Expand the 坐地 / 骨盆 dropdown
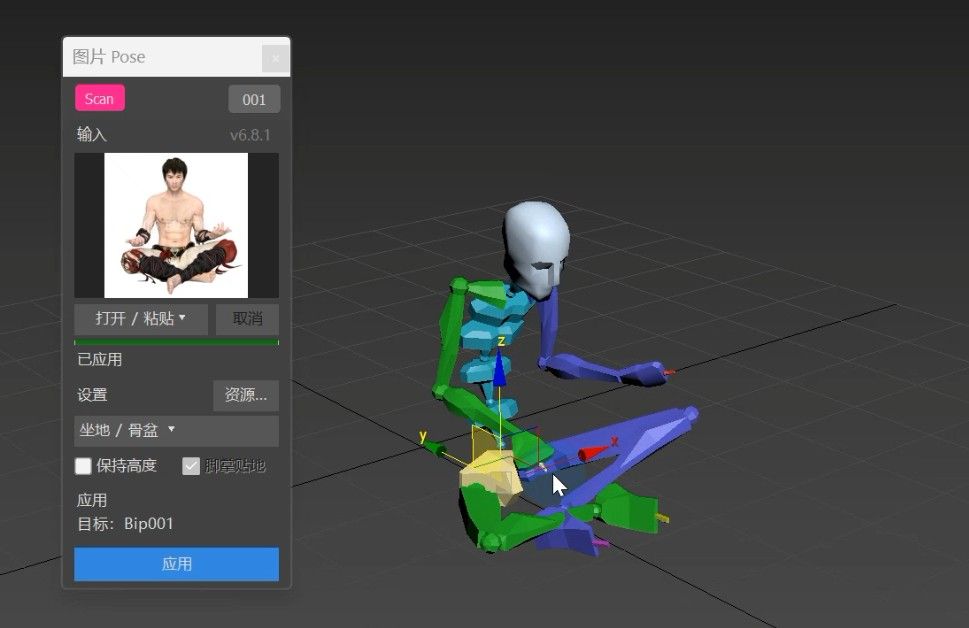This screenshot has width=969, height=628. click(176, 430)
